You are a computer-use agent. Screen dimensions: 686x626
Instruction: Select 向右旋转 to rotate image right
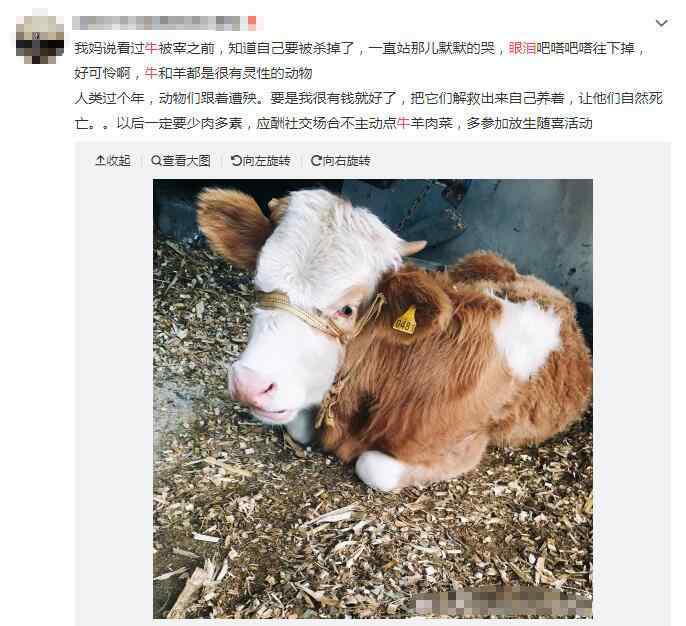tap(346, 161)
